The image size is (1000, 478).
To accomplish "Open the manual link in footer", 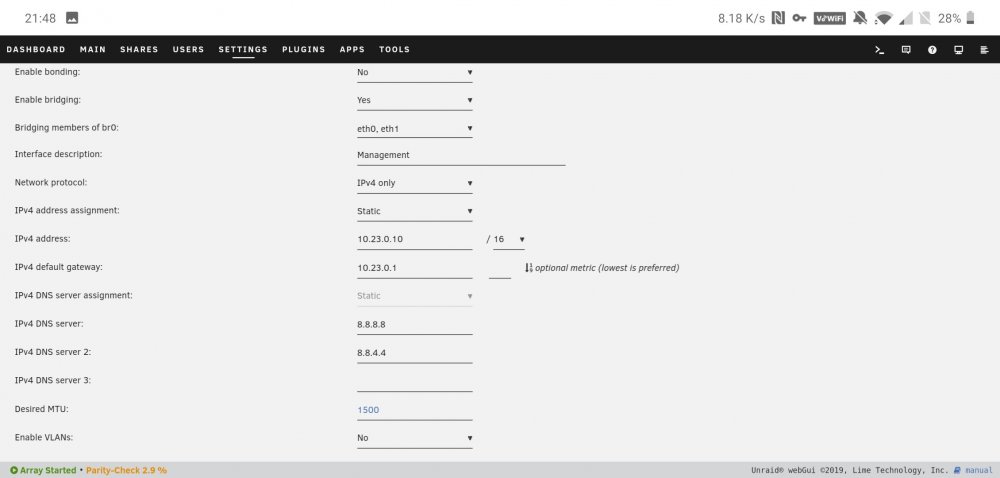I will 979,471.
